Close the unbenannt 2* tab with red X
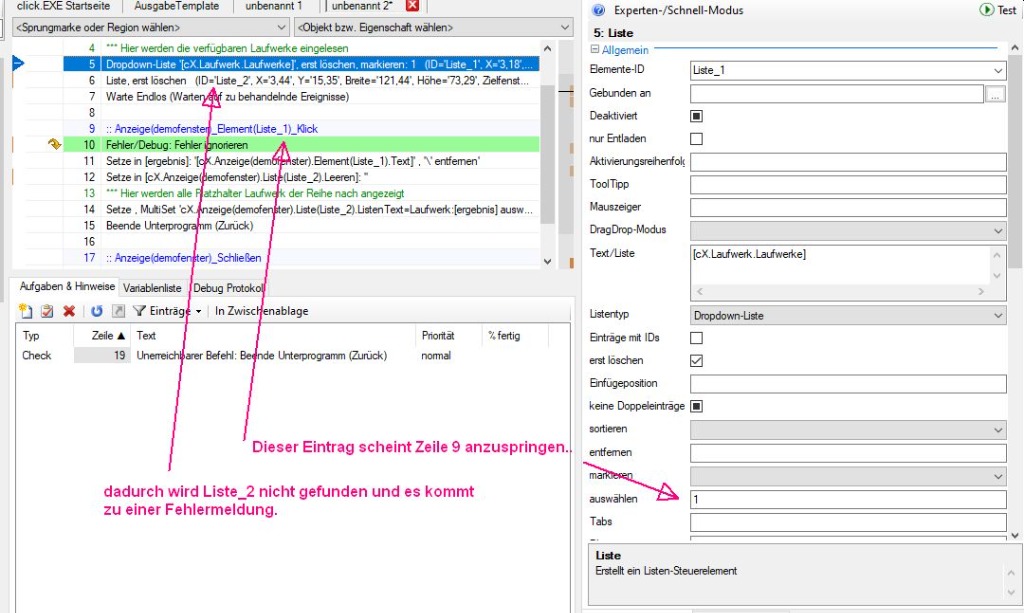 coord(412,6)
